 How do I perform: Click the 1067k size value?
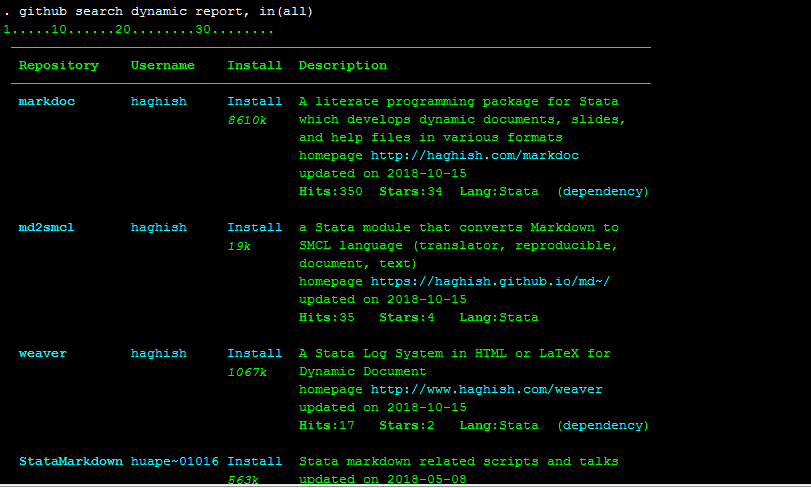click(x=247, y=372)
